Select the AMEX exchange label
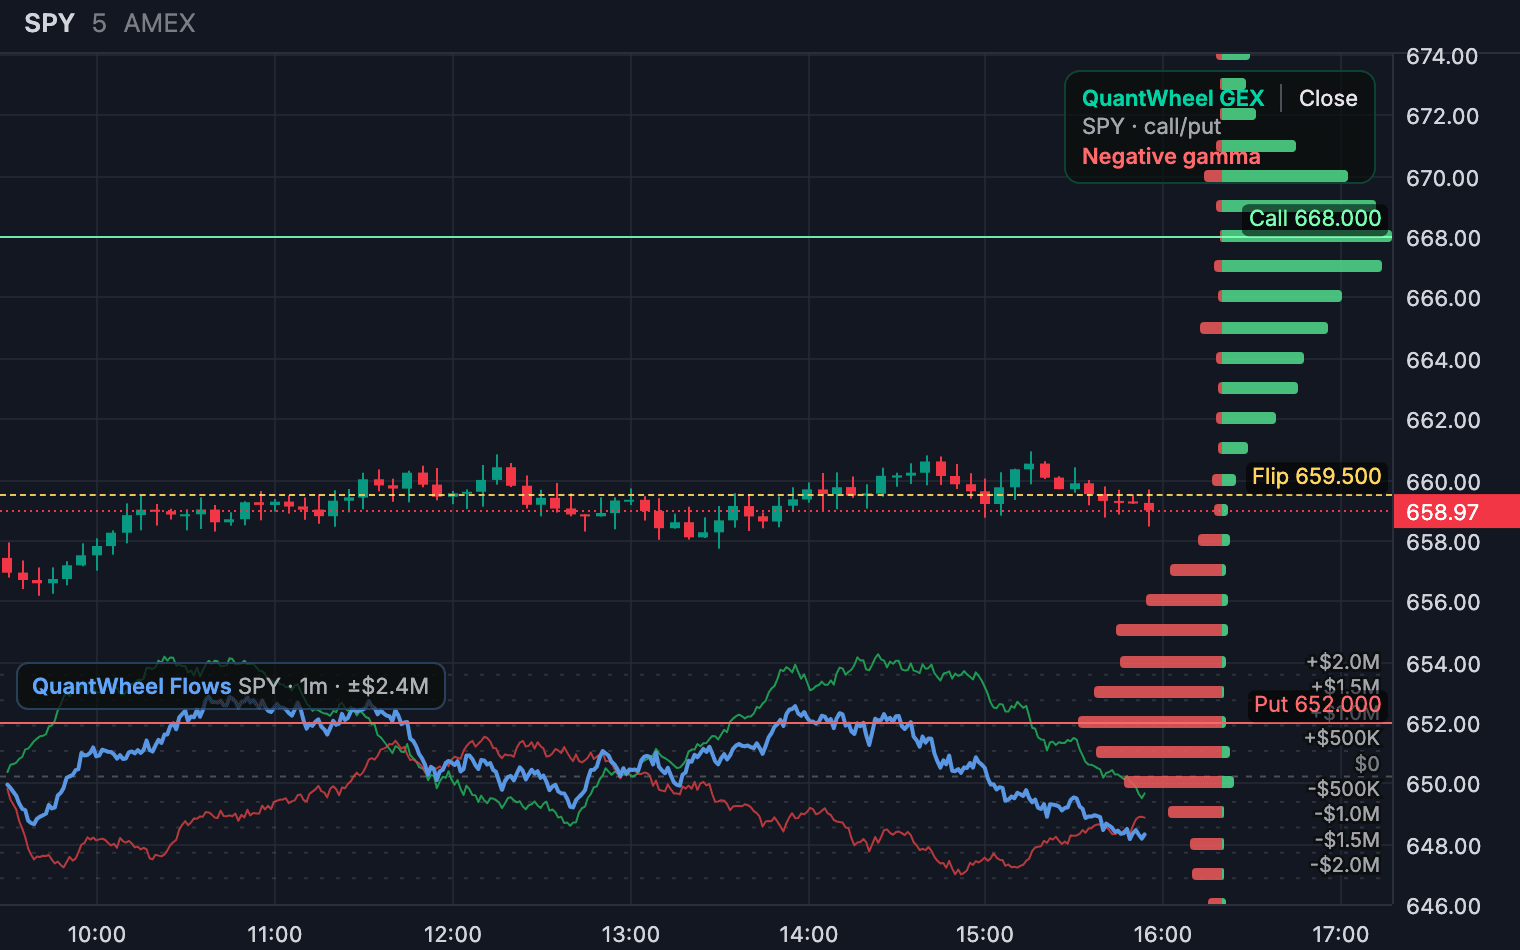 (x=160, y=23)
